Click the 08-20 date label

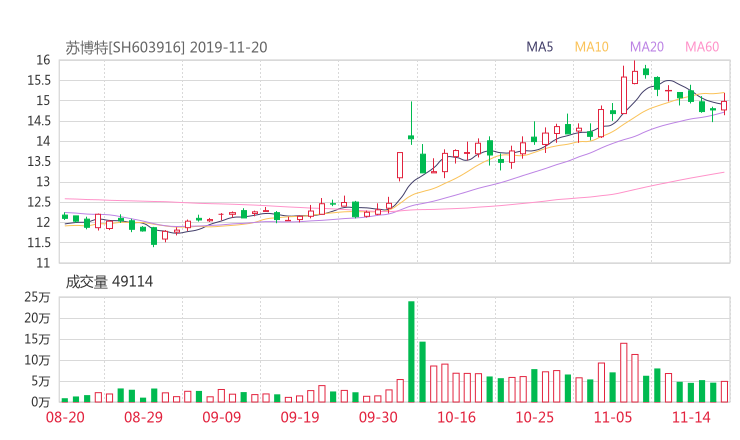65,417
